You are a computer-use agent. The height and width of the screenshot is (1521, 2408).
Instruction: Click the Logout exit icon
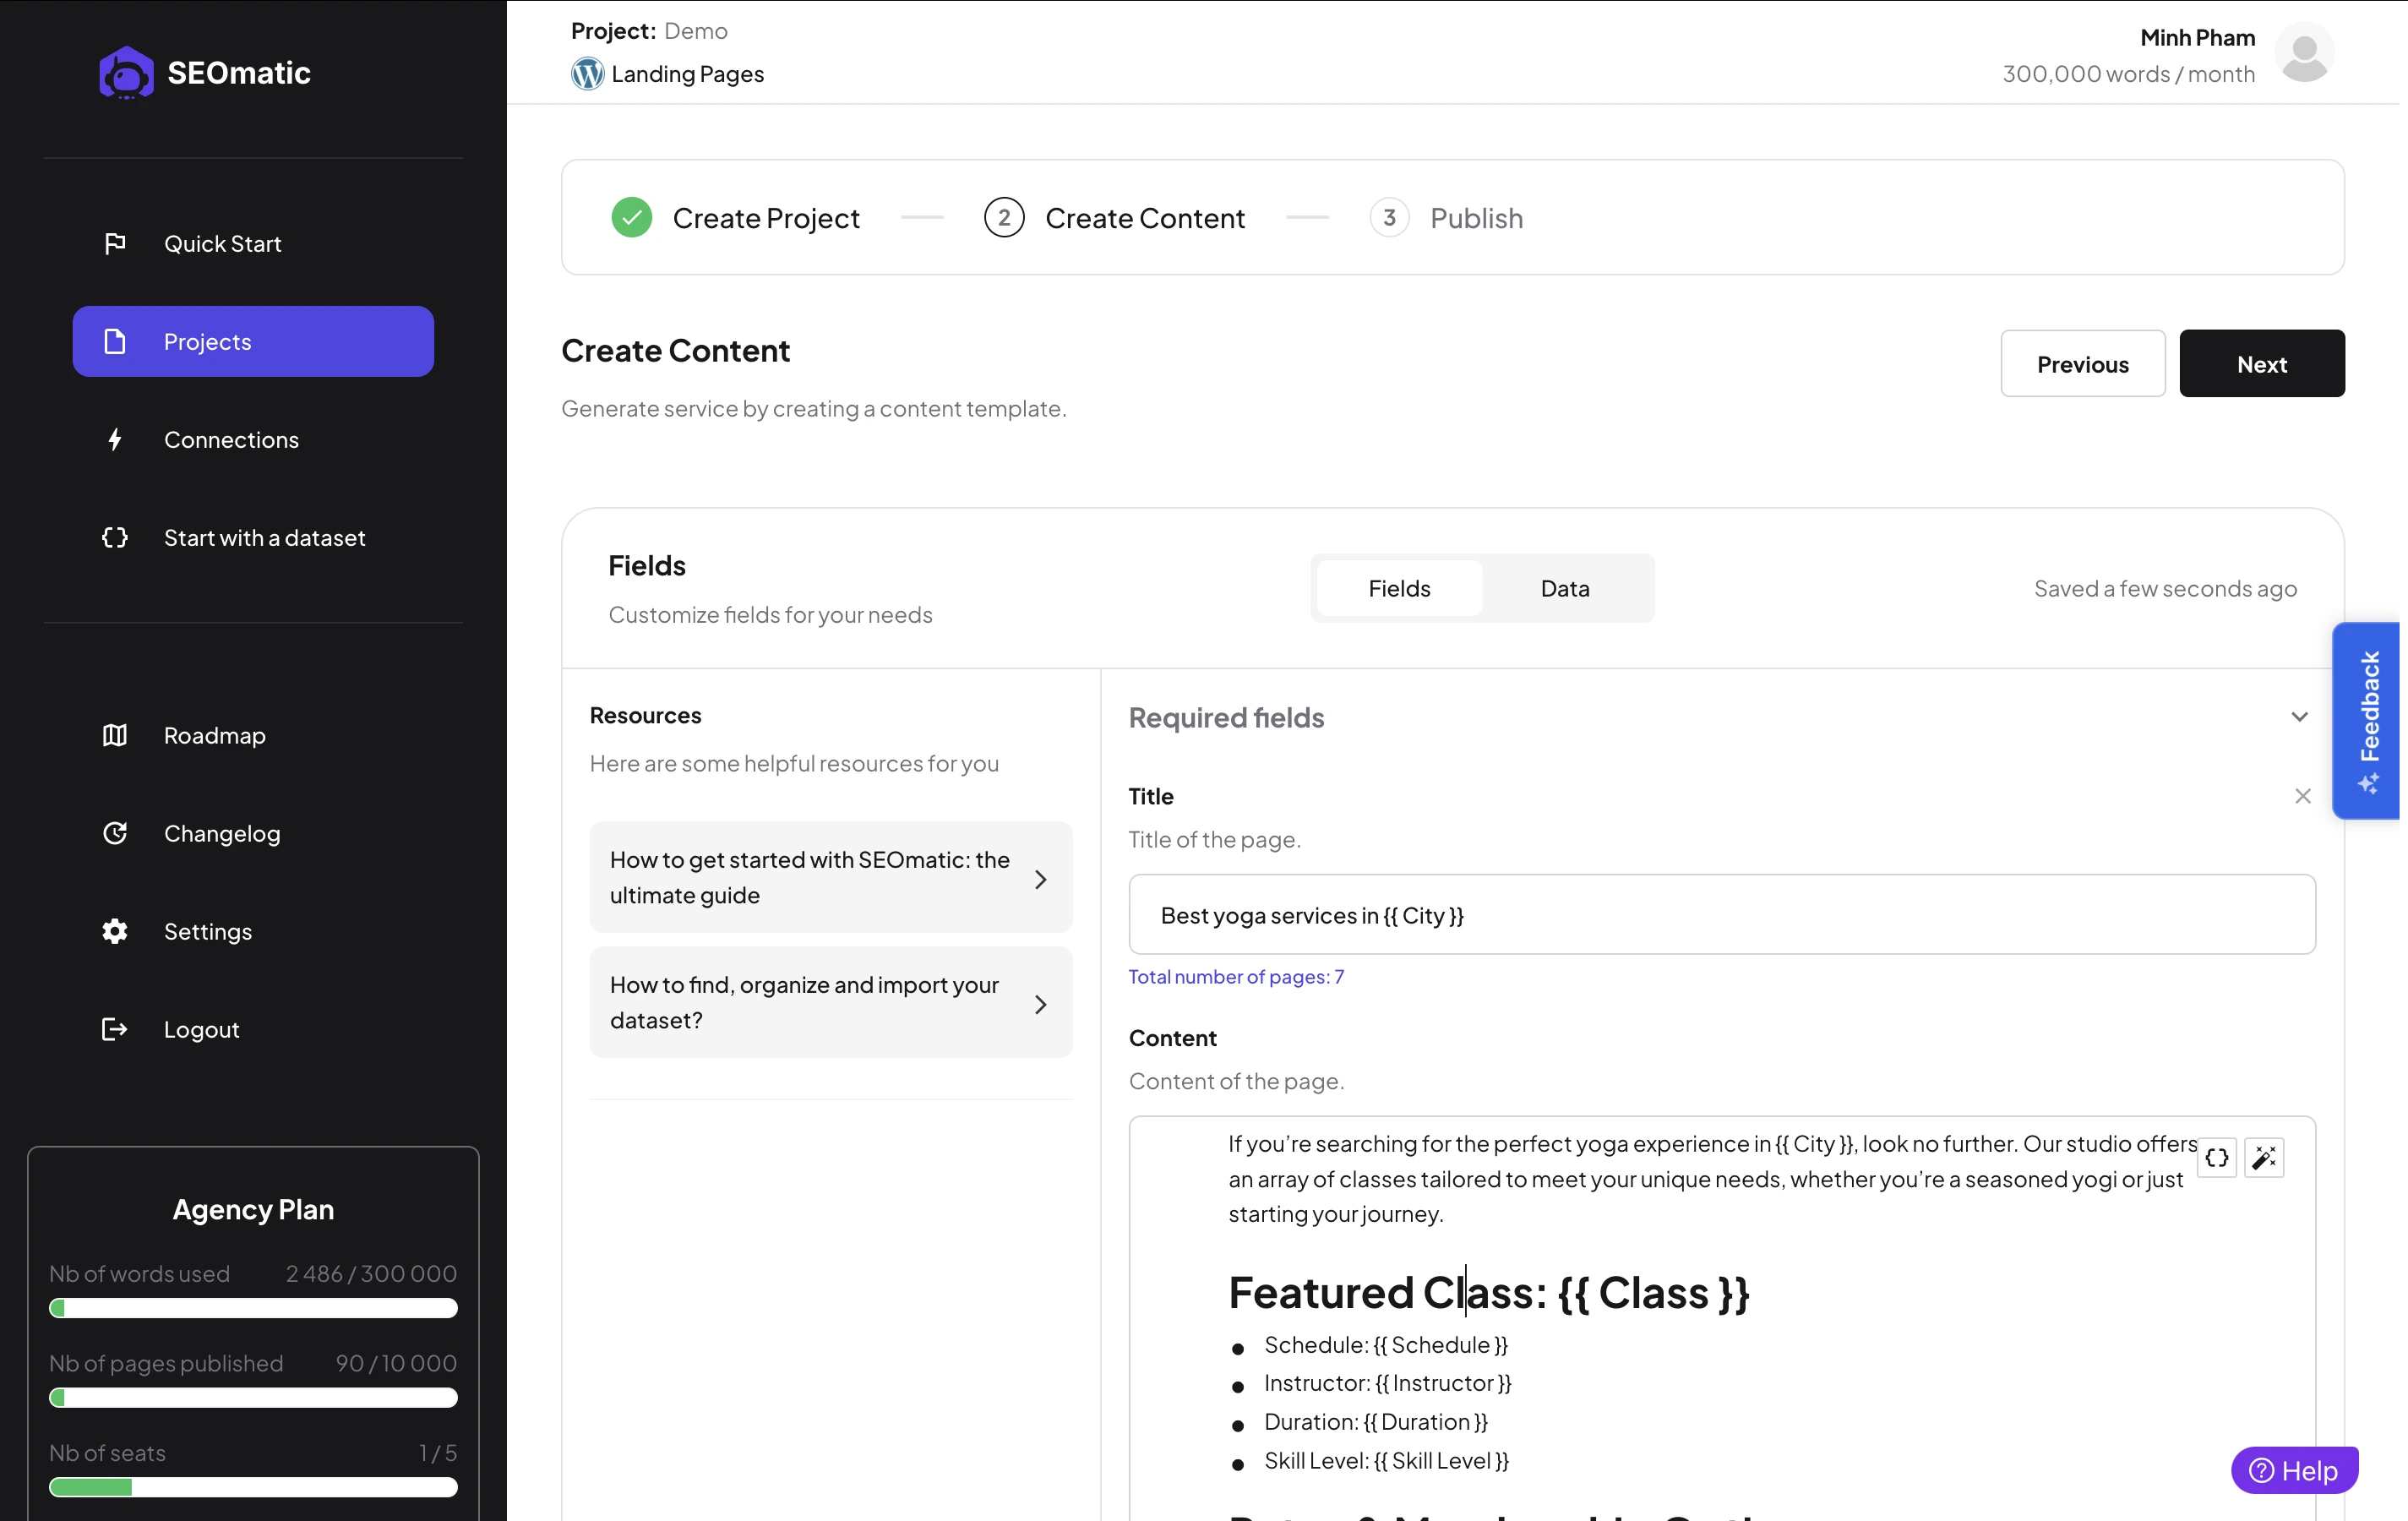pos(115,1029)
